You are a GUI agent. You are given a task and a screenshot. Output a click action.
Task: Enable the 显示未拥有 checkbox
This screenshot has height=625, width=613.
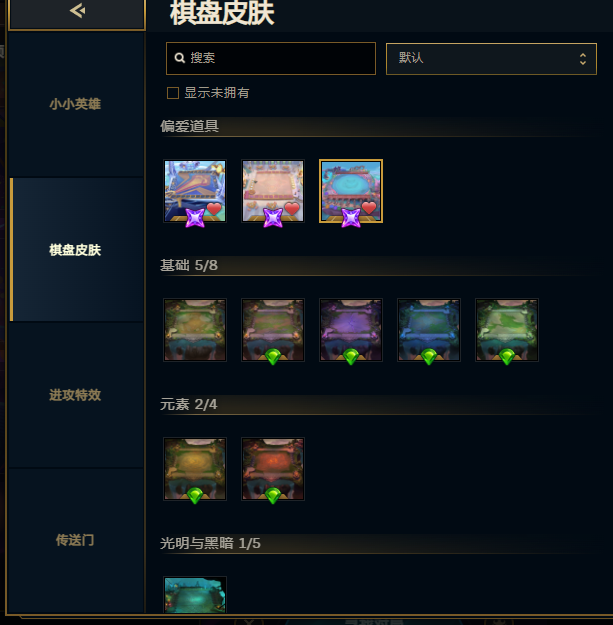tap(173, 93)
